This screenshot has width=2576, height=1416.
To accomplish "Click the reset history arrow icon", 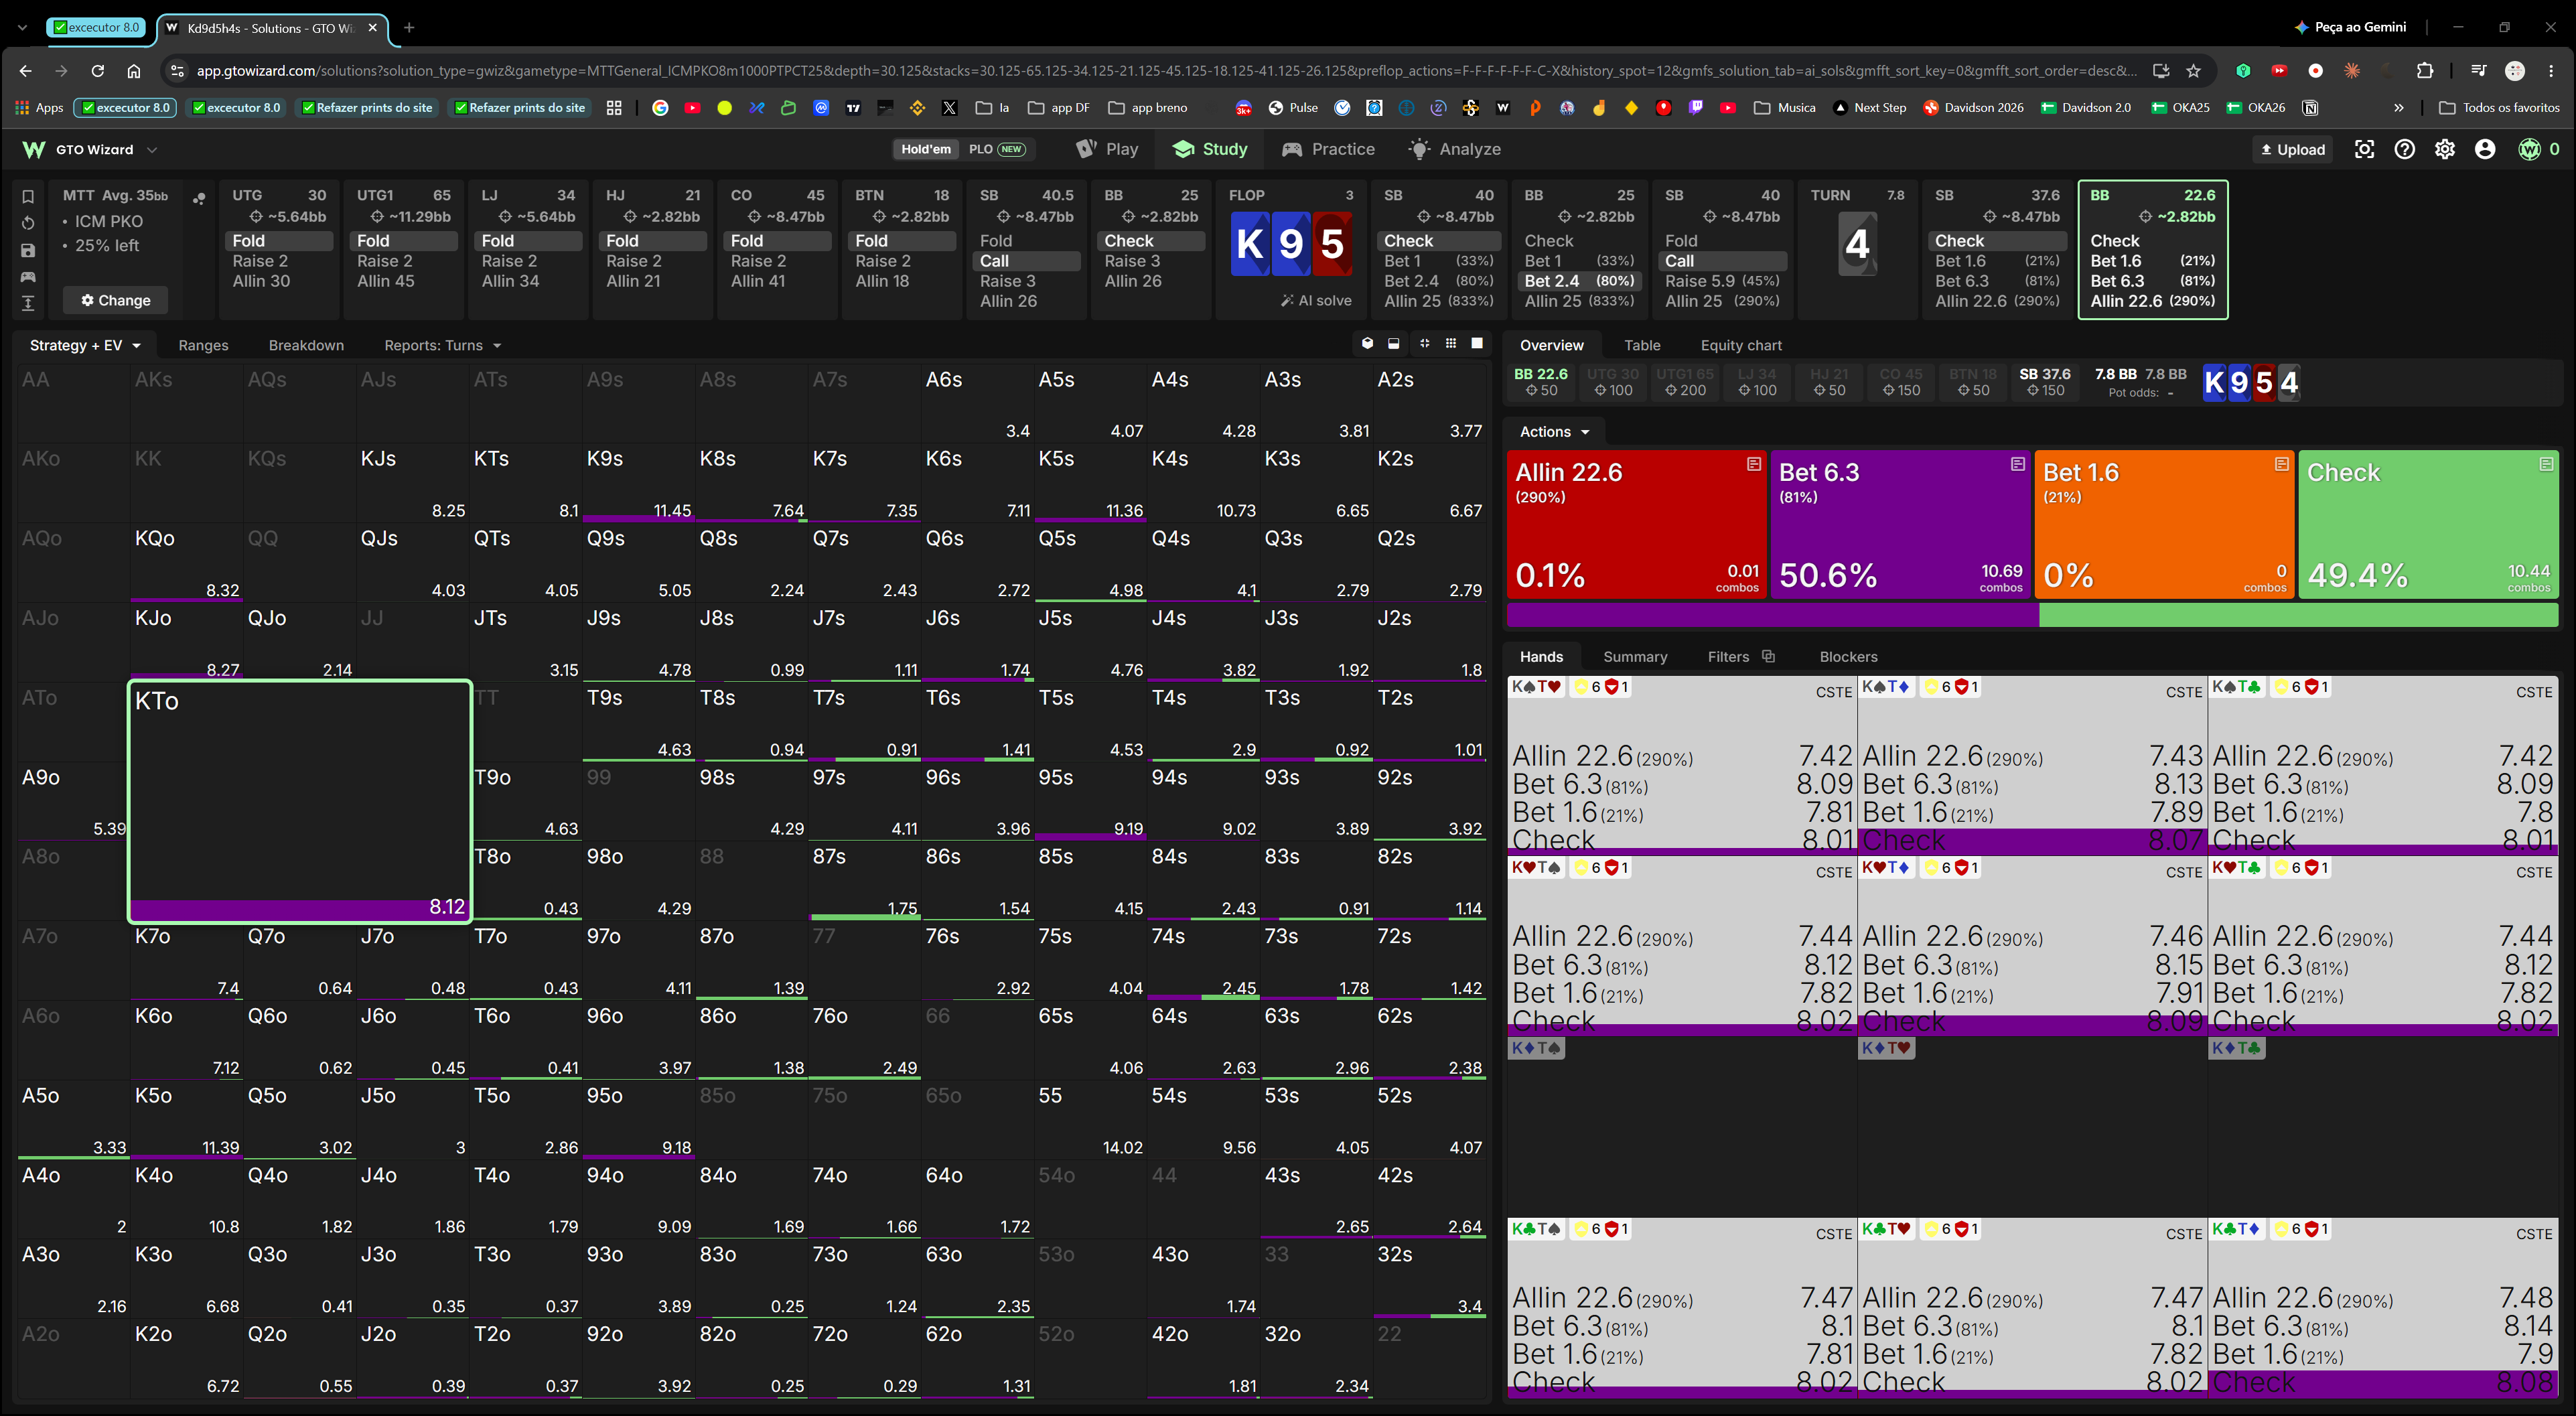I will tap(28, 223).
